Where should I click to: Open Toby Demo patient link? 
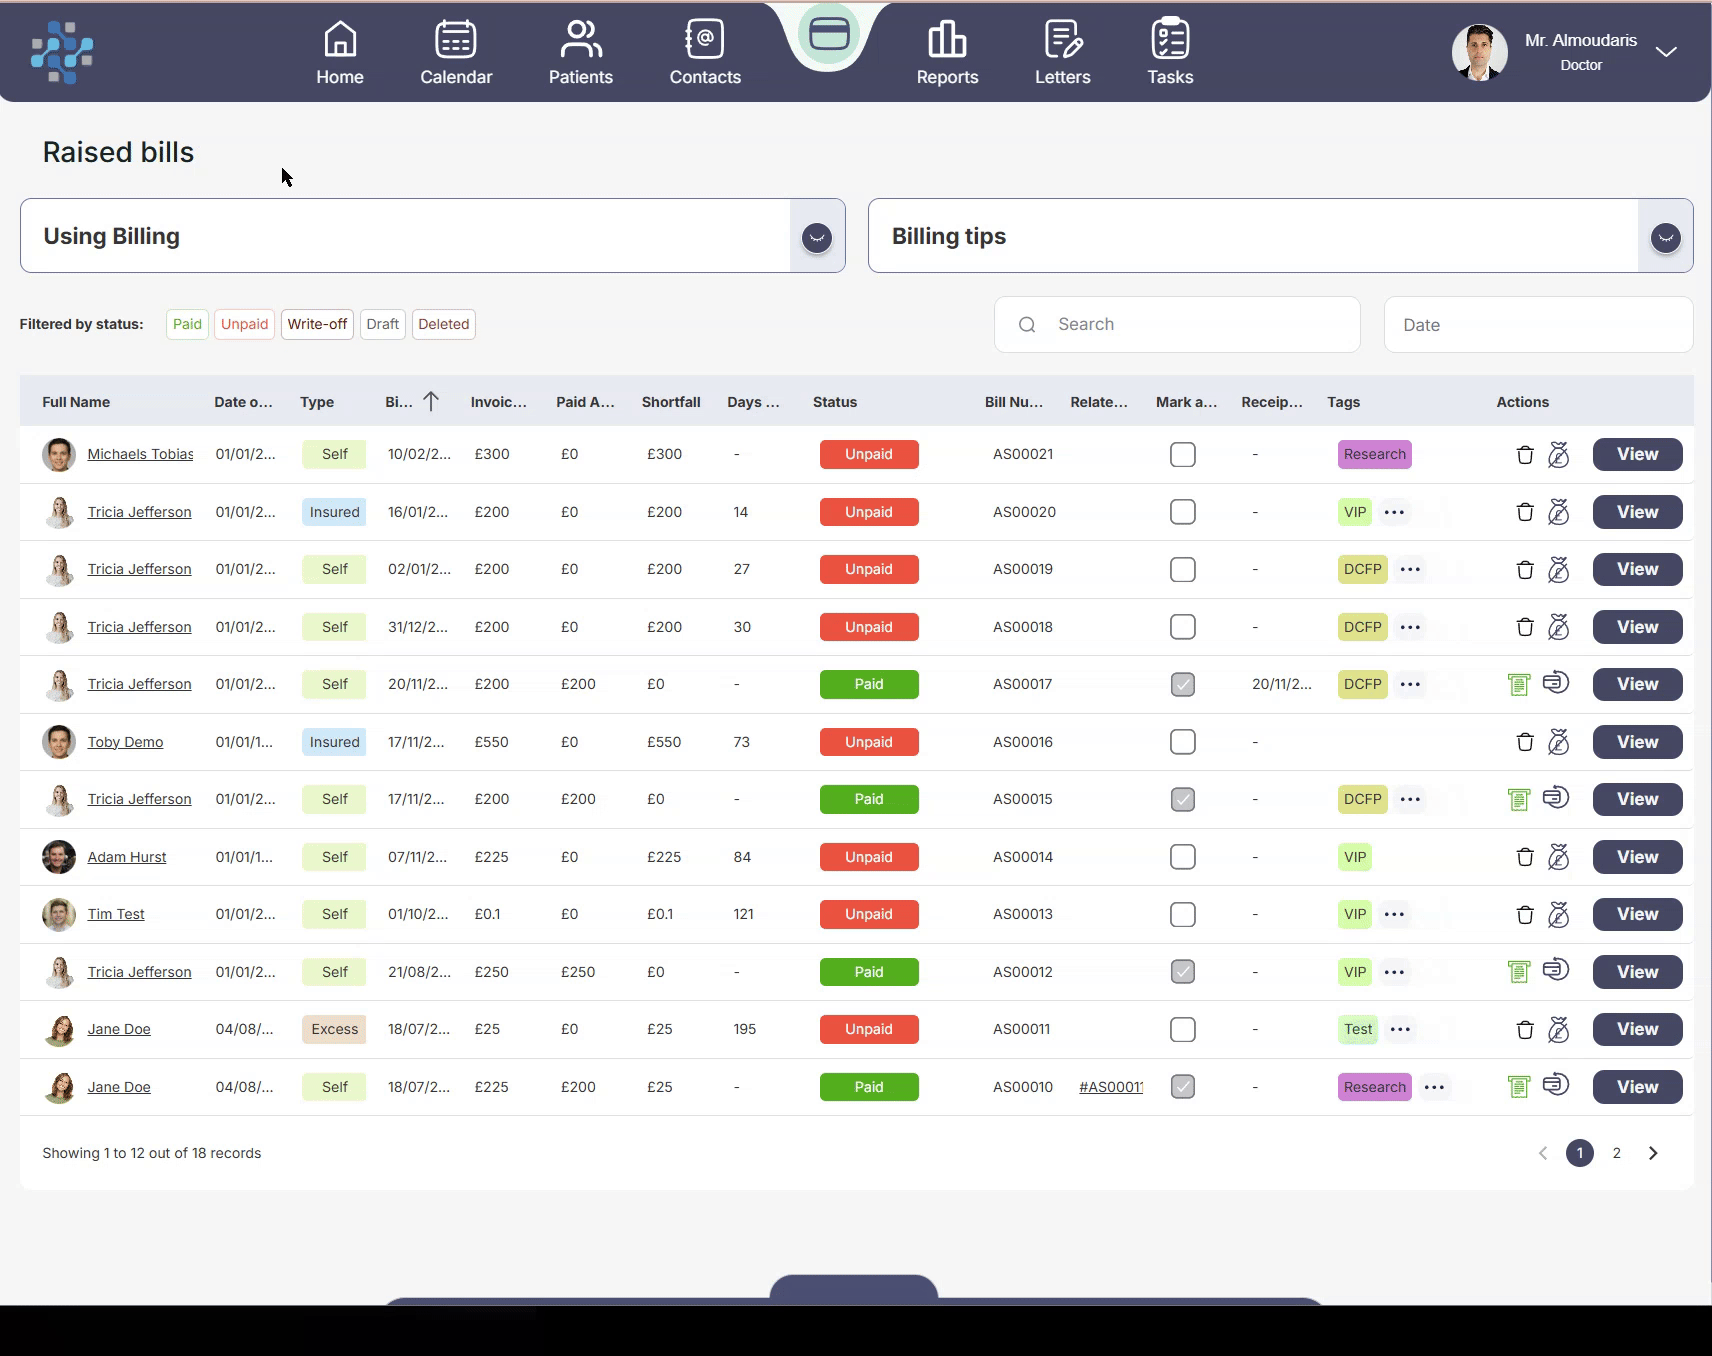pos(125,742)
